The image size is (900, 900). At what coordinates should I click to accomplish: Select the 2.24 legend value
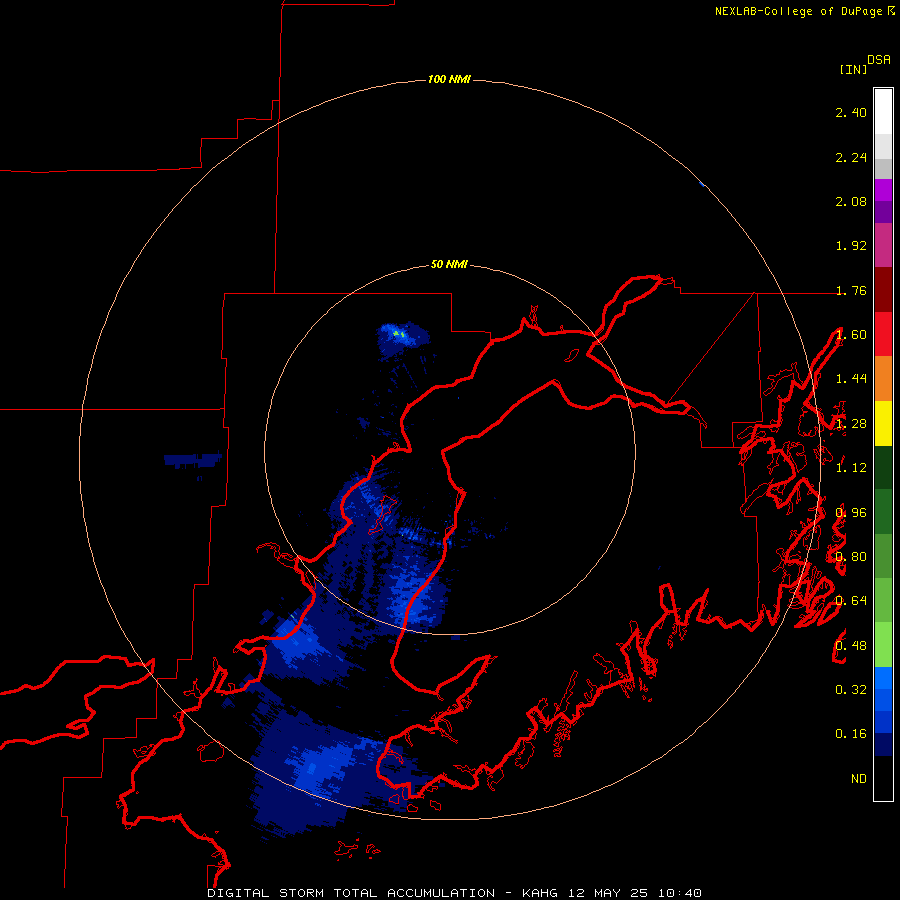click(x=851, y=157)
